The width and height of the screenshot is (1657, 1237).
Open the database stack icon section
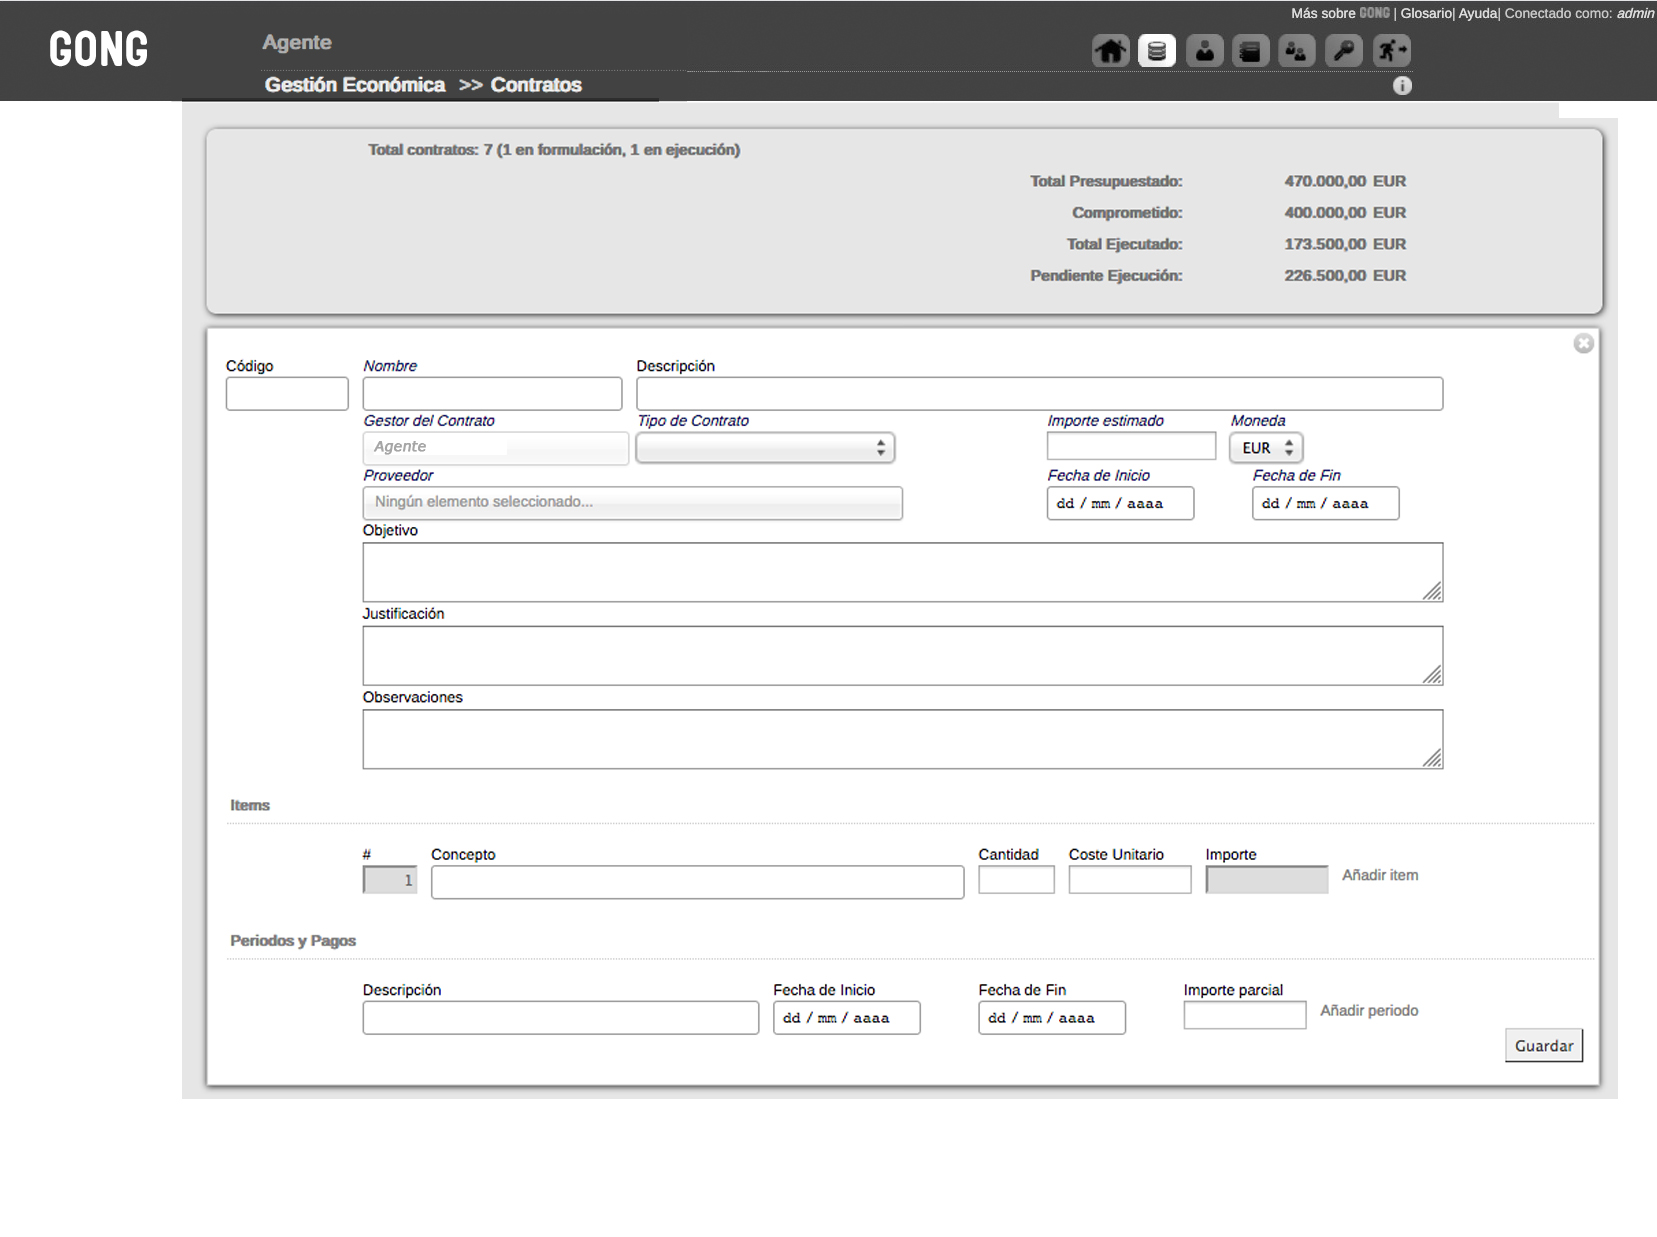(x=1157, y=51)
